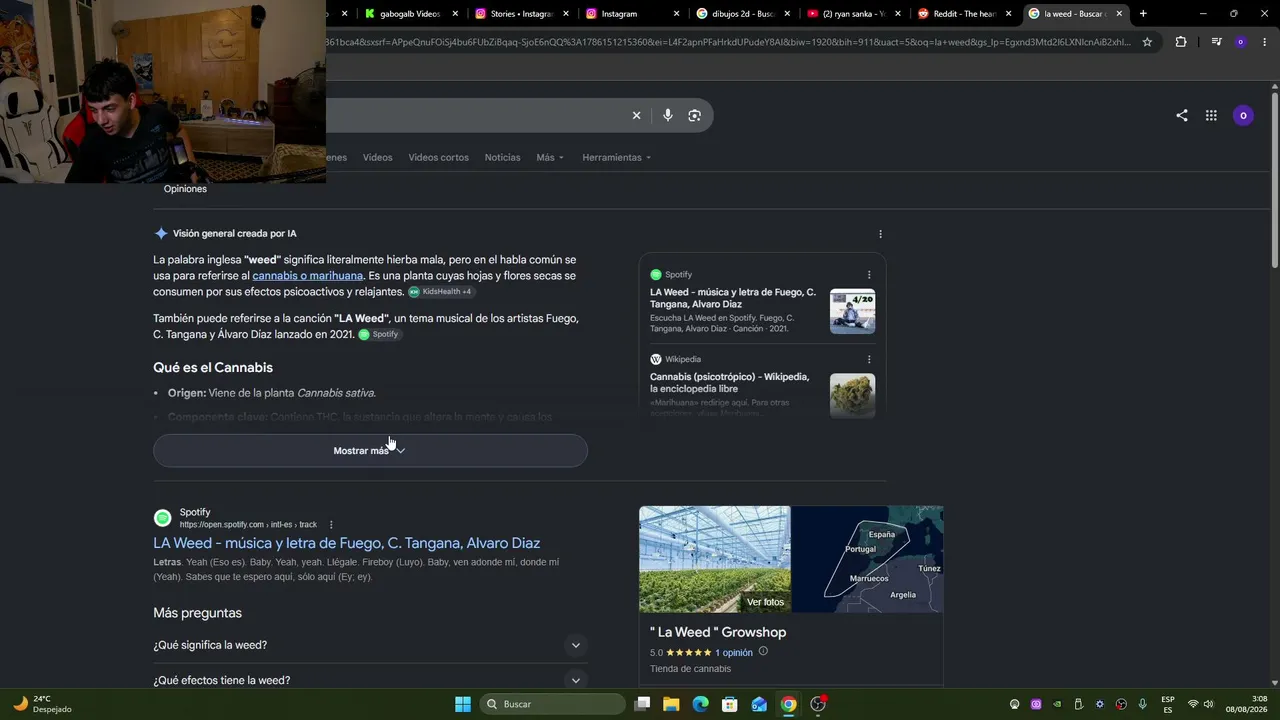Open the browser extensions menu
The width and height of the screenshot is (1280, 720).
click(x=1181, y=42)
